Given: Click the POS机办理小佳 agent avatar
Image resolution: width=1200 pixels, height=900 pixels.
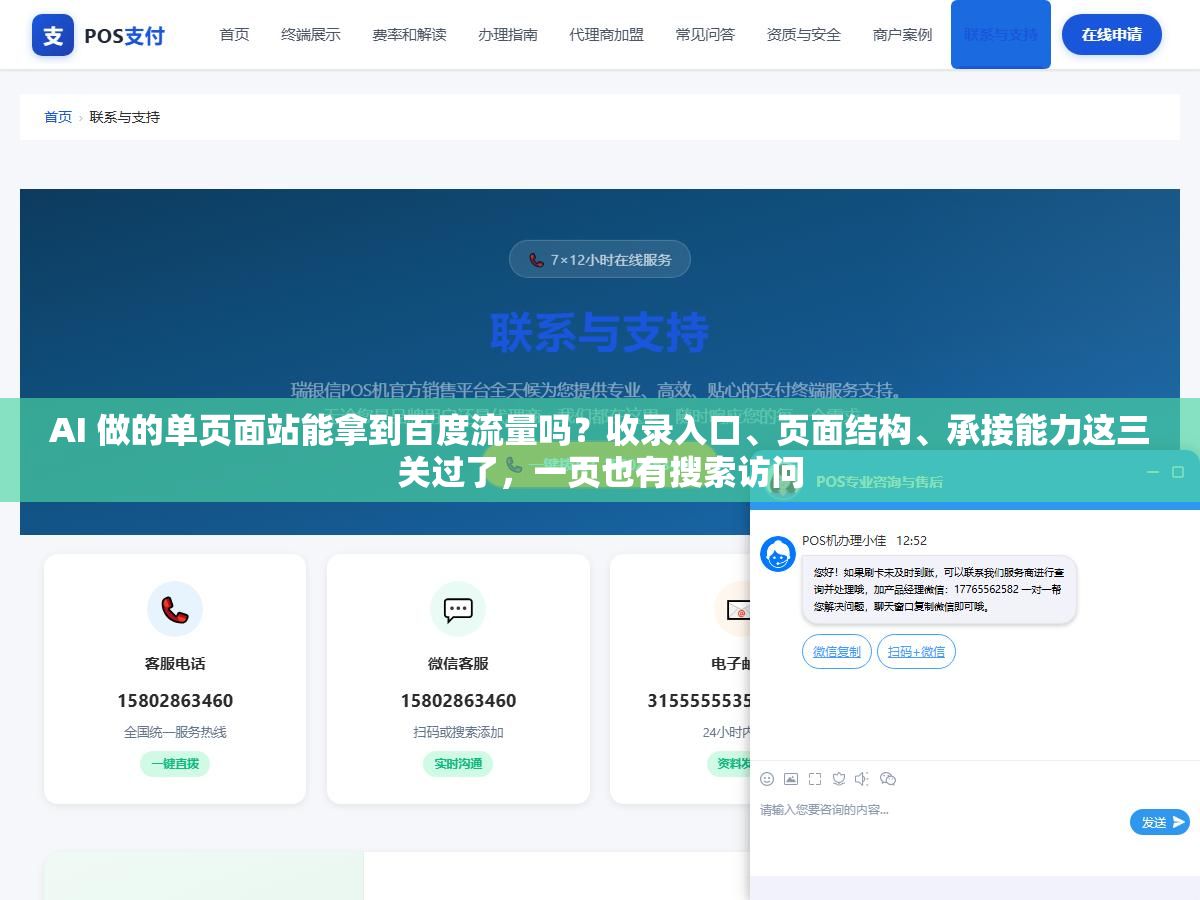Looking at the screenshot, I should click(778, 554).
